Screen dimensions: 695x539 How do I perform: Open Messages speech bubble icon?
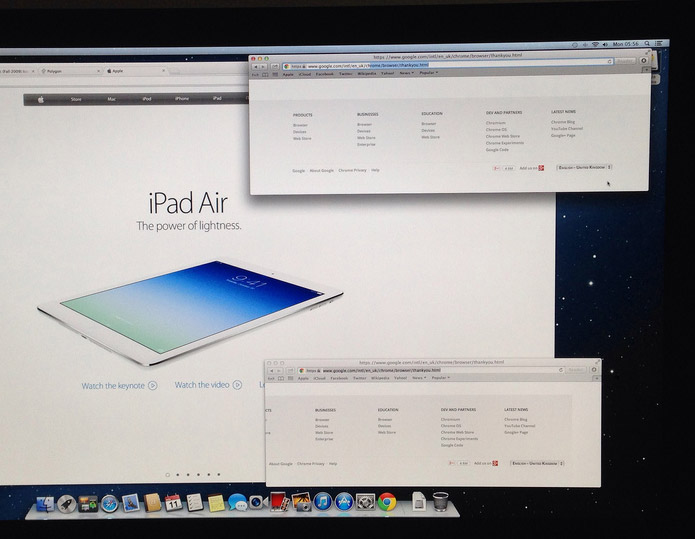point(238,503)
